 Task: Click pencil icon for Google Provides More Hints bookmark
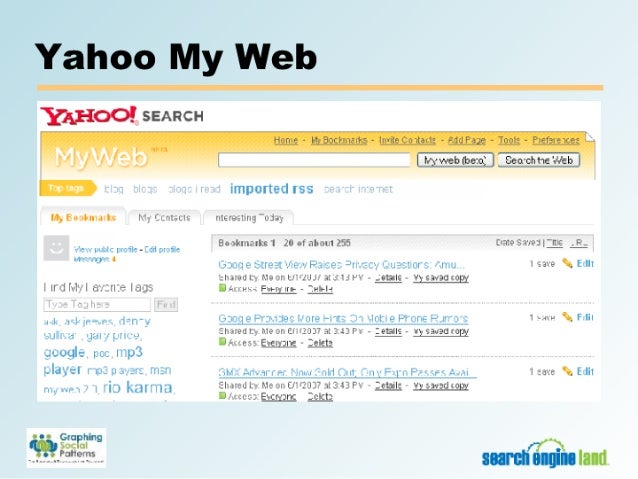(567, 317)
